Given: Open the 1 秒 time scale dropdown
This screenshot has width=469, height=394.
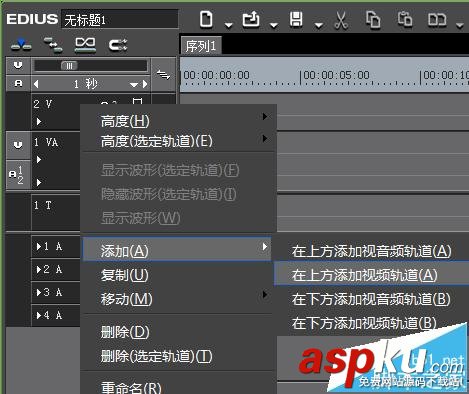Looking at the screenshot, I should click(134, 85).
